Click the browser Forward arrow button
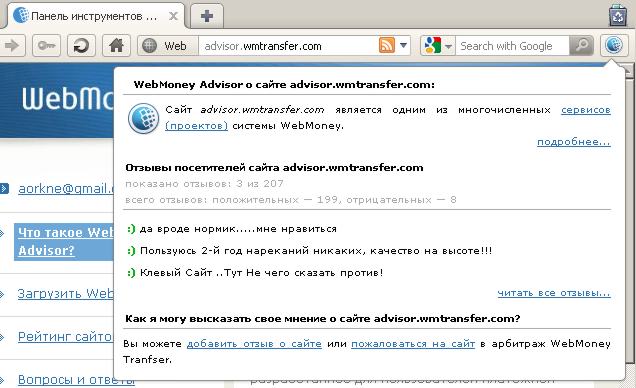This screenshot has width=636, height=388. pyautogui.click(x=12, y=45)
